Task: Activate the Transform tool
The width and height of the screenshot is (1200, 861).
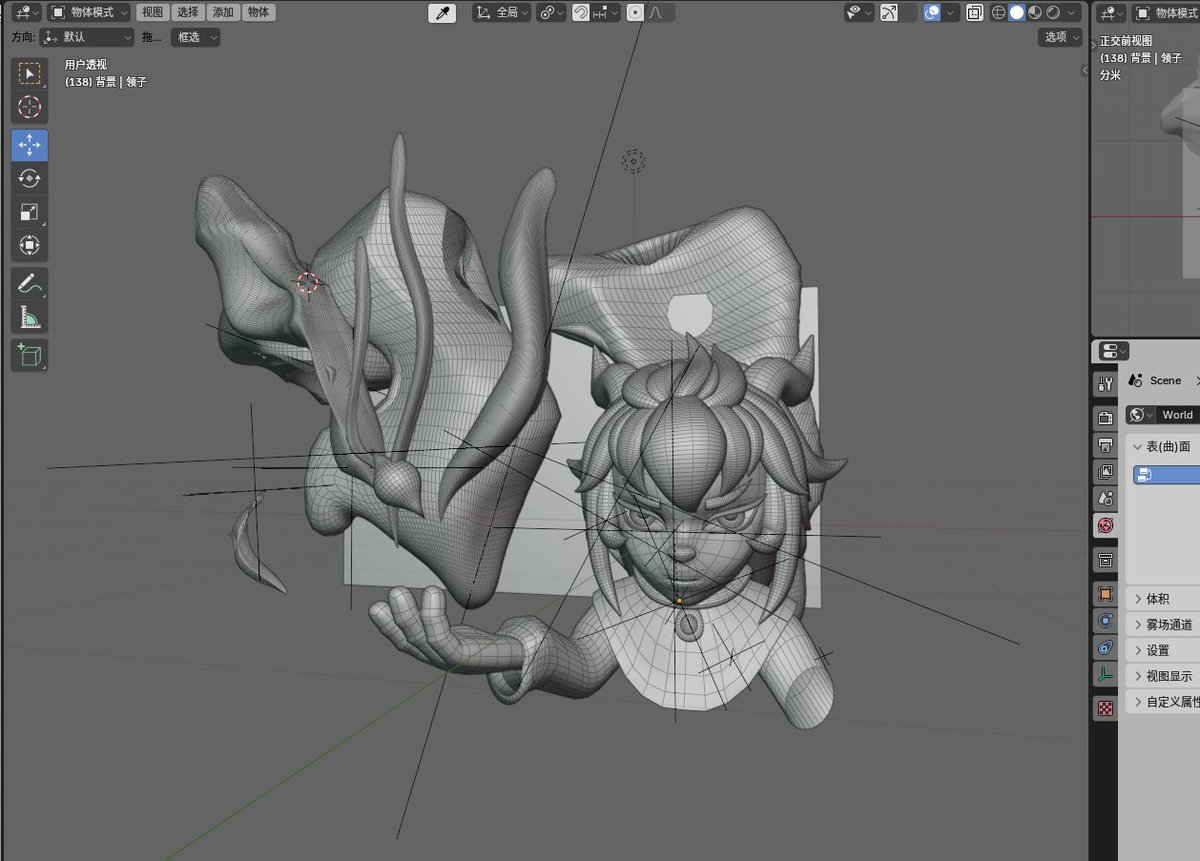Action: [x=29, y=244]
